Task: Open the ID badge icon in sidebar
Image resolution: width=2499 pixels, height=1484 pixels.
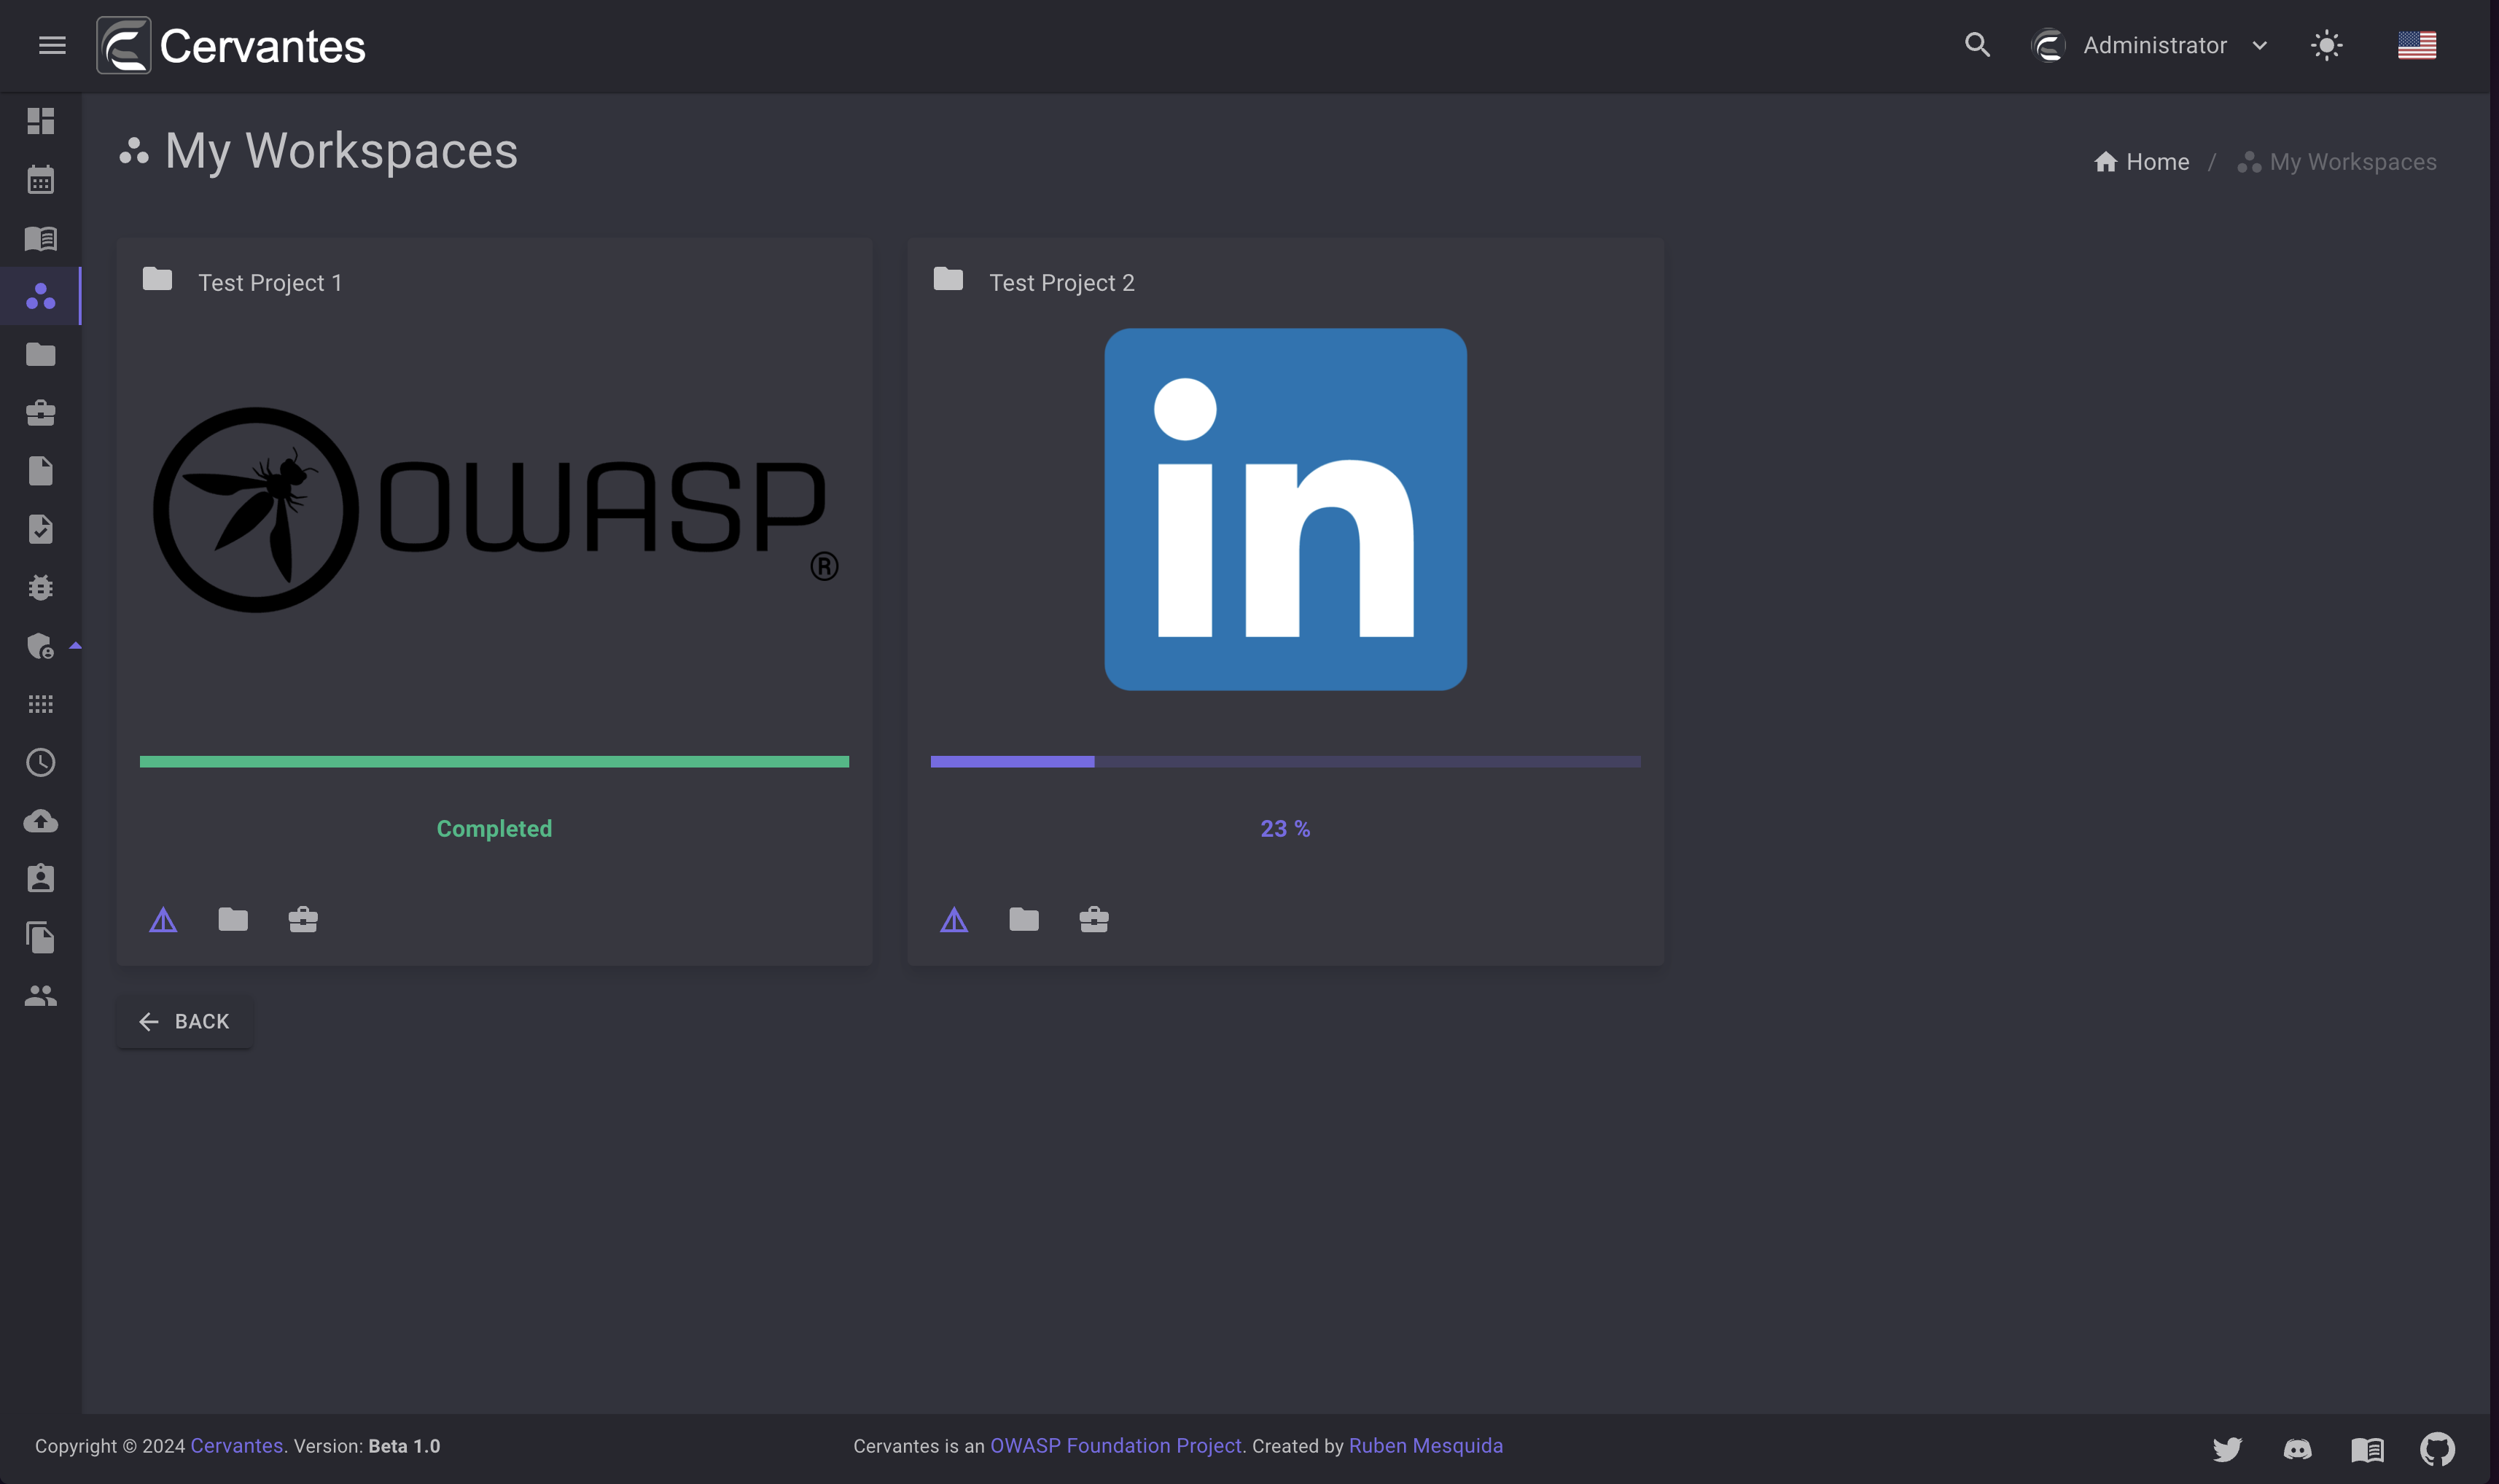Action: [41, 878]
